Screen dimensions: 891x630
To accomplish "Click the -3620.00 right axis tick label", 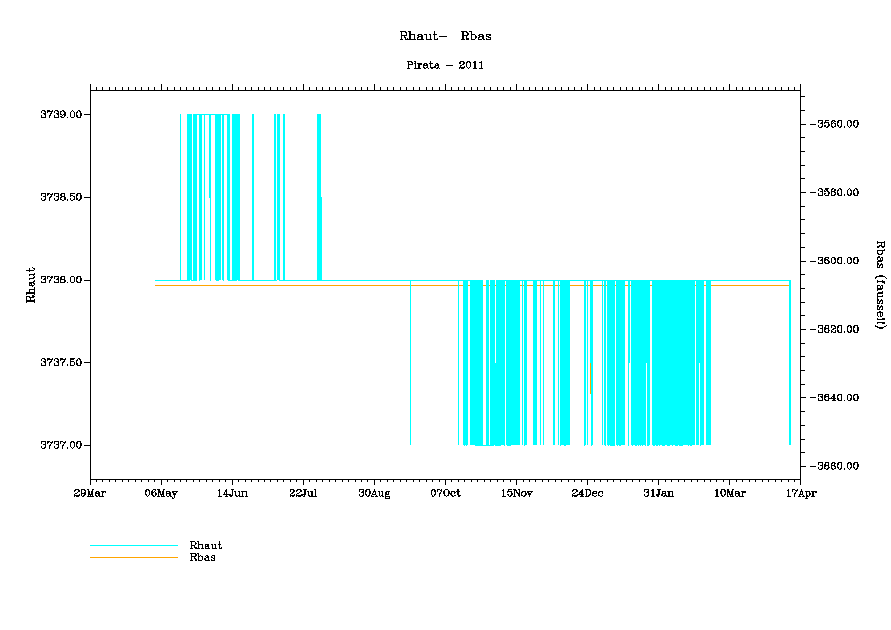I will [836, 329].
